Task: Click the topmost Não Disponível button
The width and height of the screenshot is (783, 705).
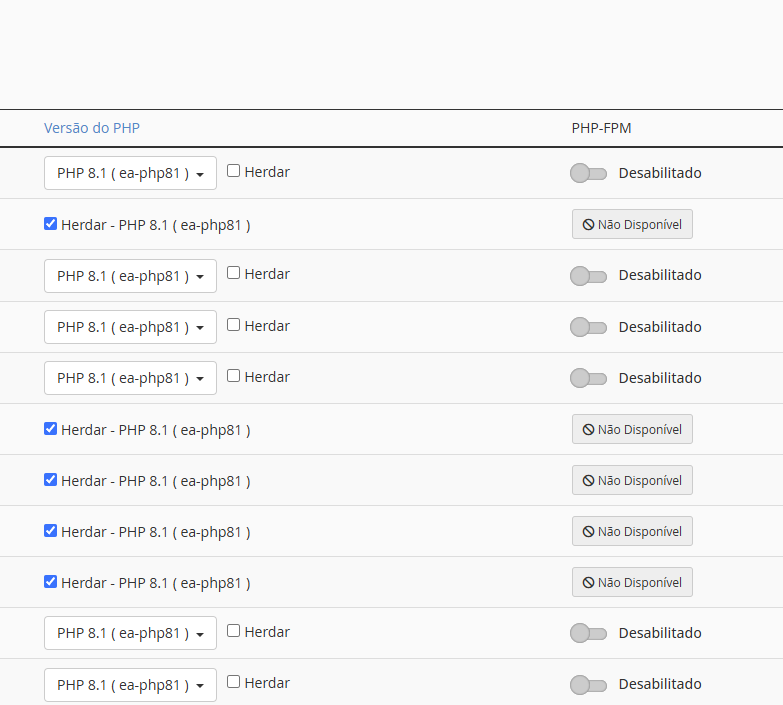Action: 632,224
